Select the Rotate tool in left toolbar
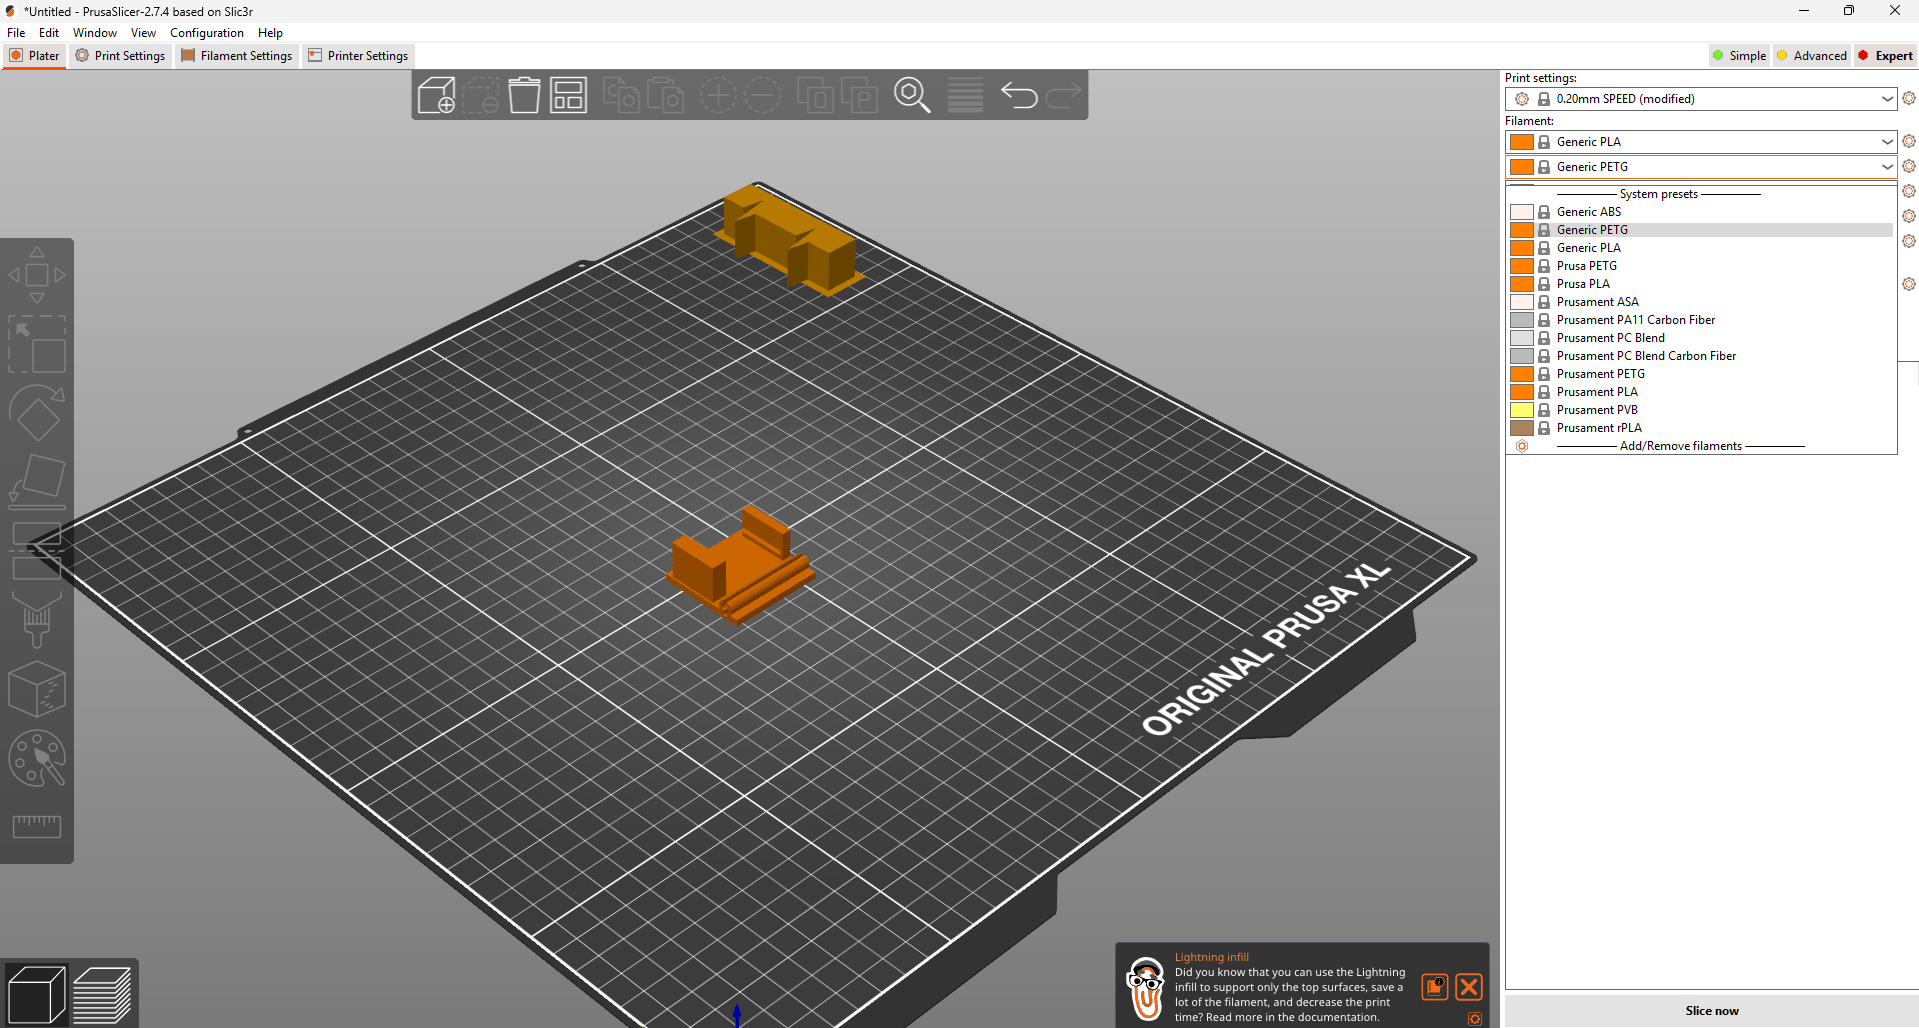This screenshot has height=1028, width=1919. [x=37, y=413]
